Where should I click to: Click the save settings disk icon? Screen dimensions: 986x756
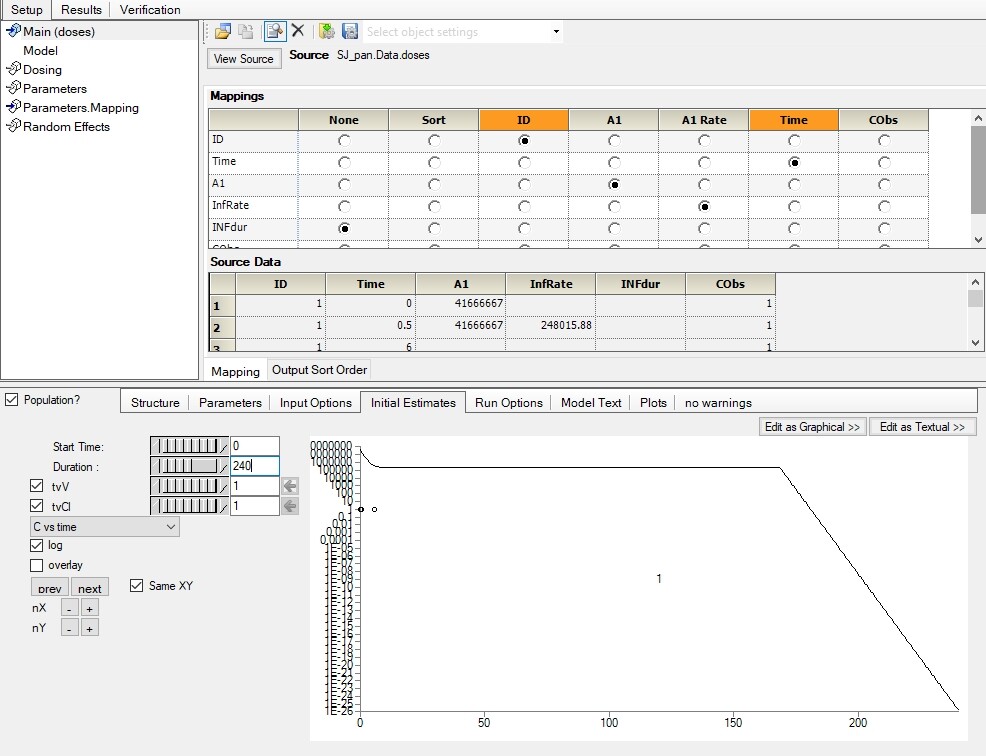[x=350, y=31]
